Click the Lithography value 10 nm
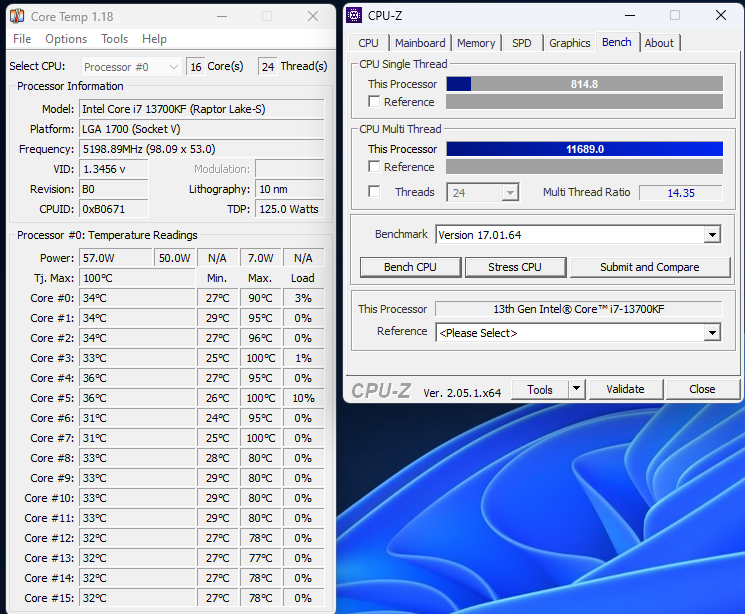The image size is (745, 614). click(x=290, y=189)
